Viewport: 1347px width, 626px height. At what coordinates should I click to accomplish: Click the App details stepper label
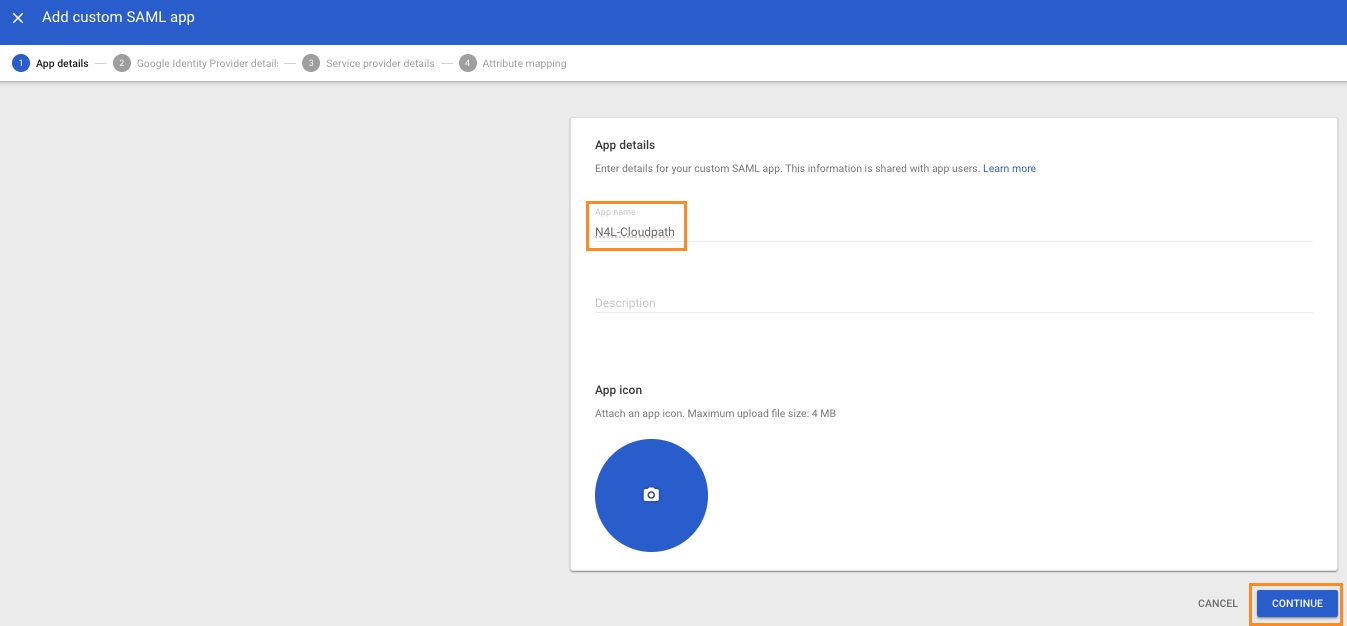[x=62, y=63]
